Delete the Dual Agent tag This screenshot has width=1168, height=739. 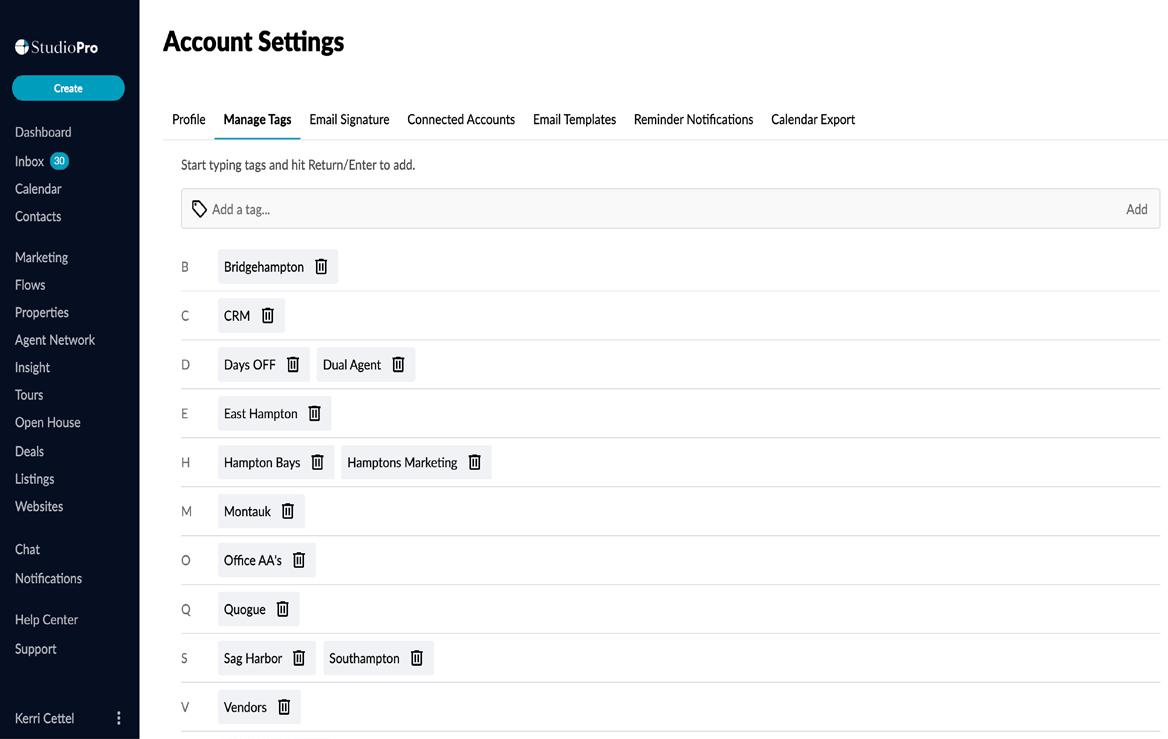pos(398,365)
